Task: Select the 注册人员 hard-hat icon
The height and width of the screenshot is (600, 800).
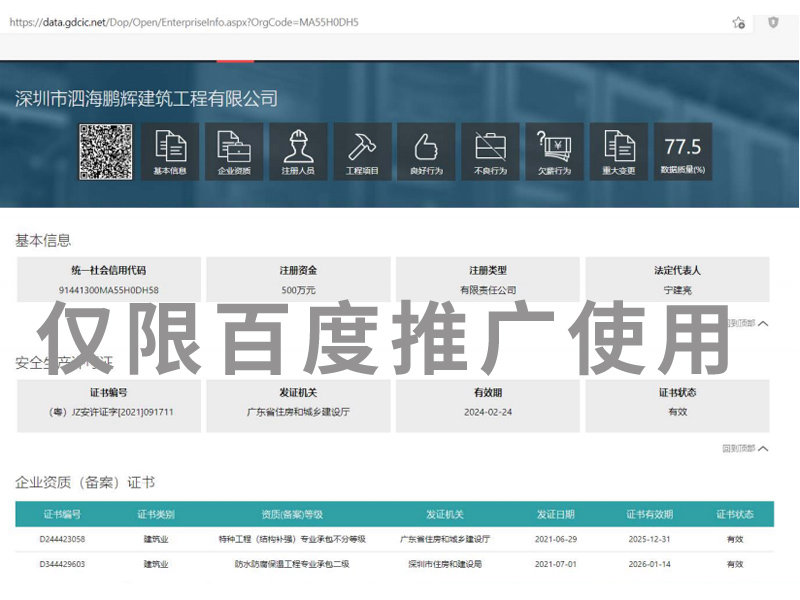Action: [298, 152]
